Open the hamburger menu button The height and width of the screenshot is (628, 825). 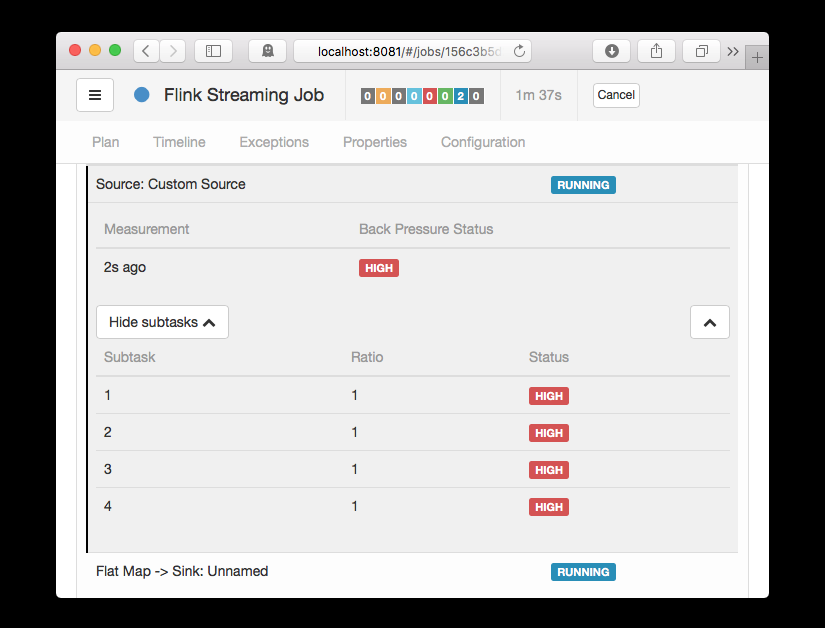click(x=95, y=95)
